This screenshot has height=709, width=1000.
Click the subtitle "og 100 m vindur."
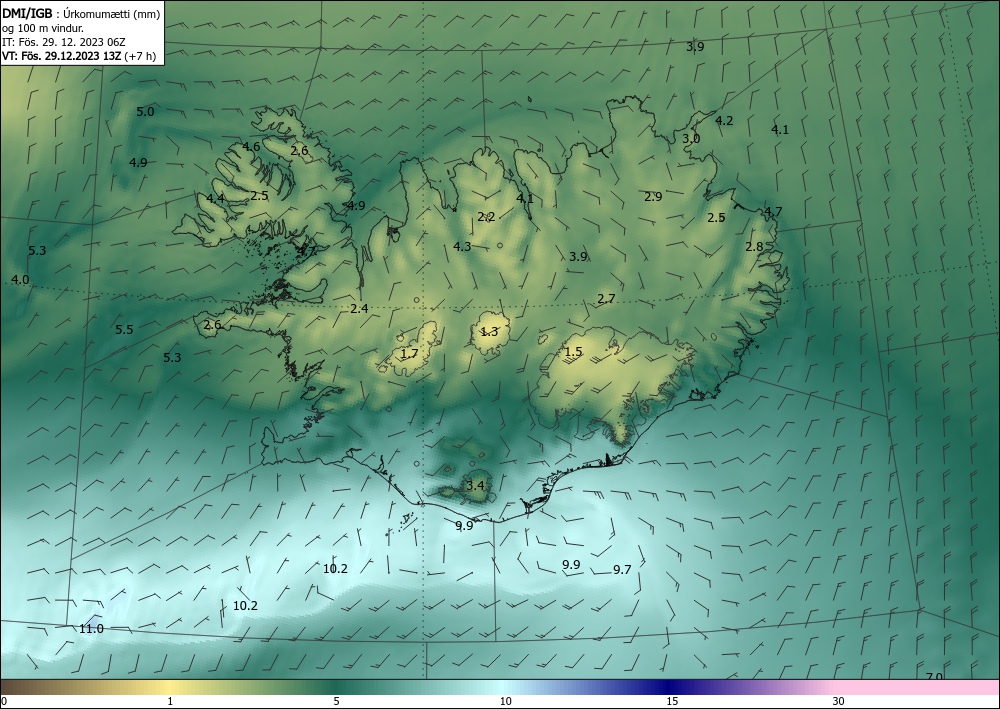(x=42, y=27)
